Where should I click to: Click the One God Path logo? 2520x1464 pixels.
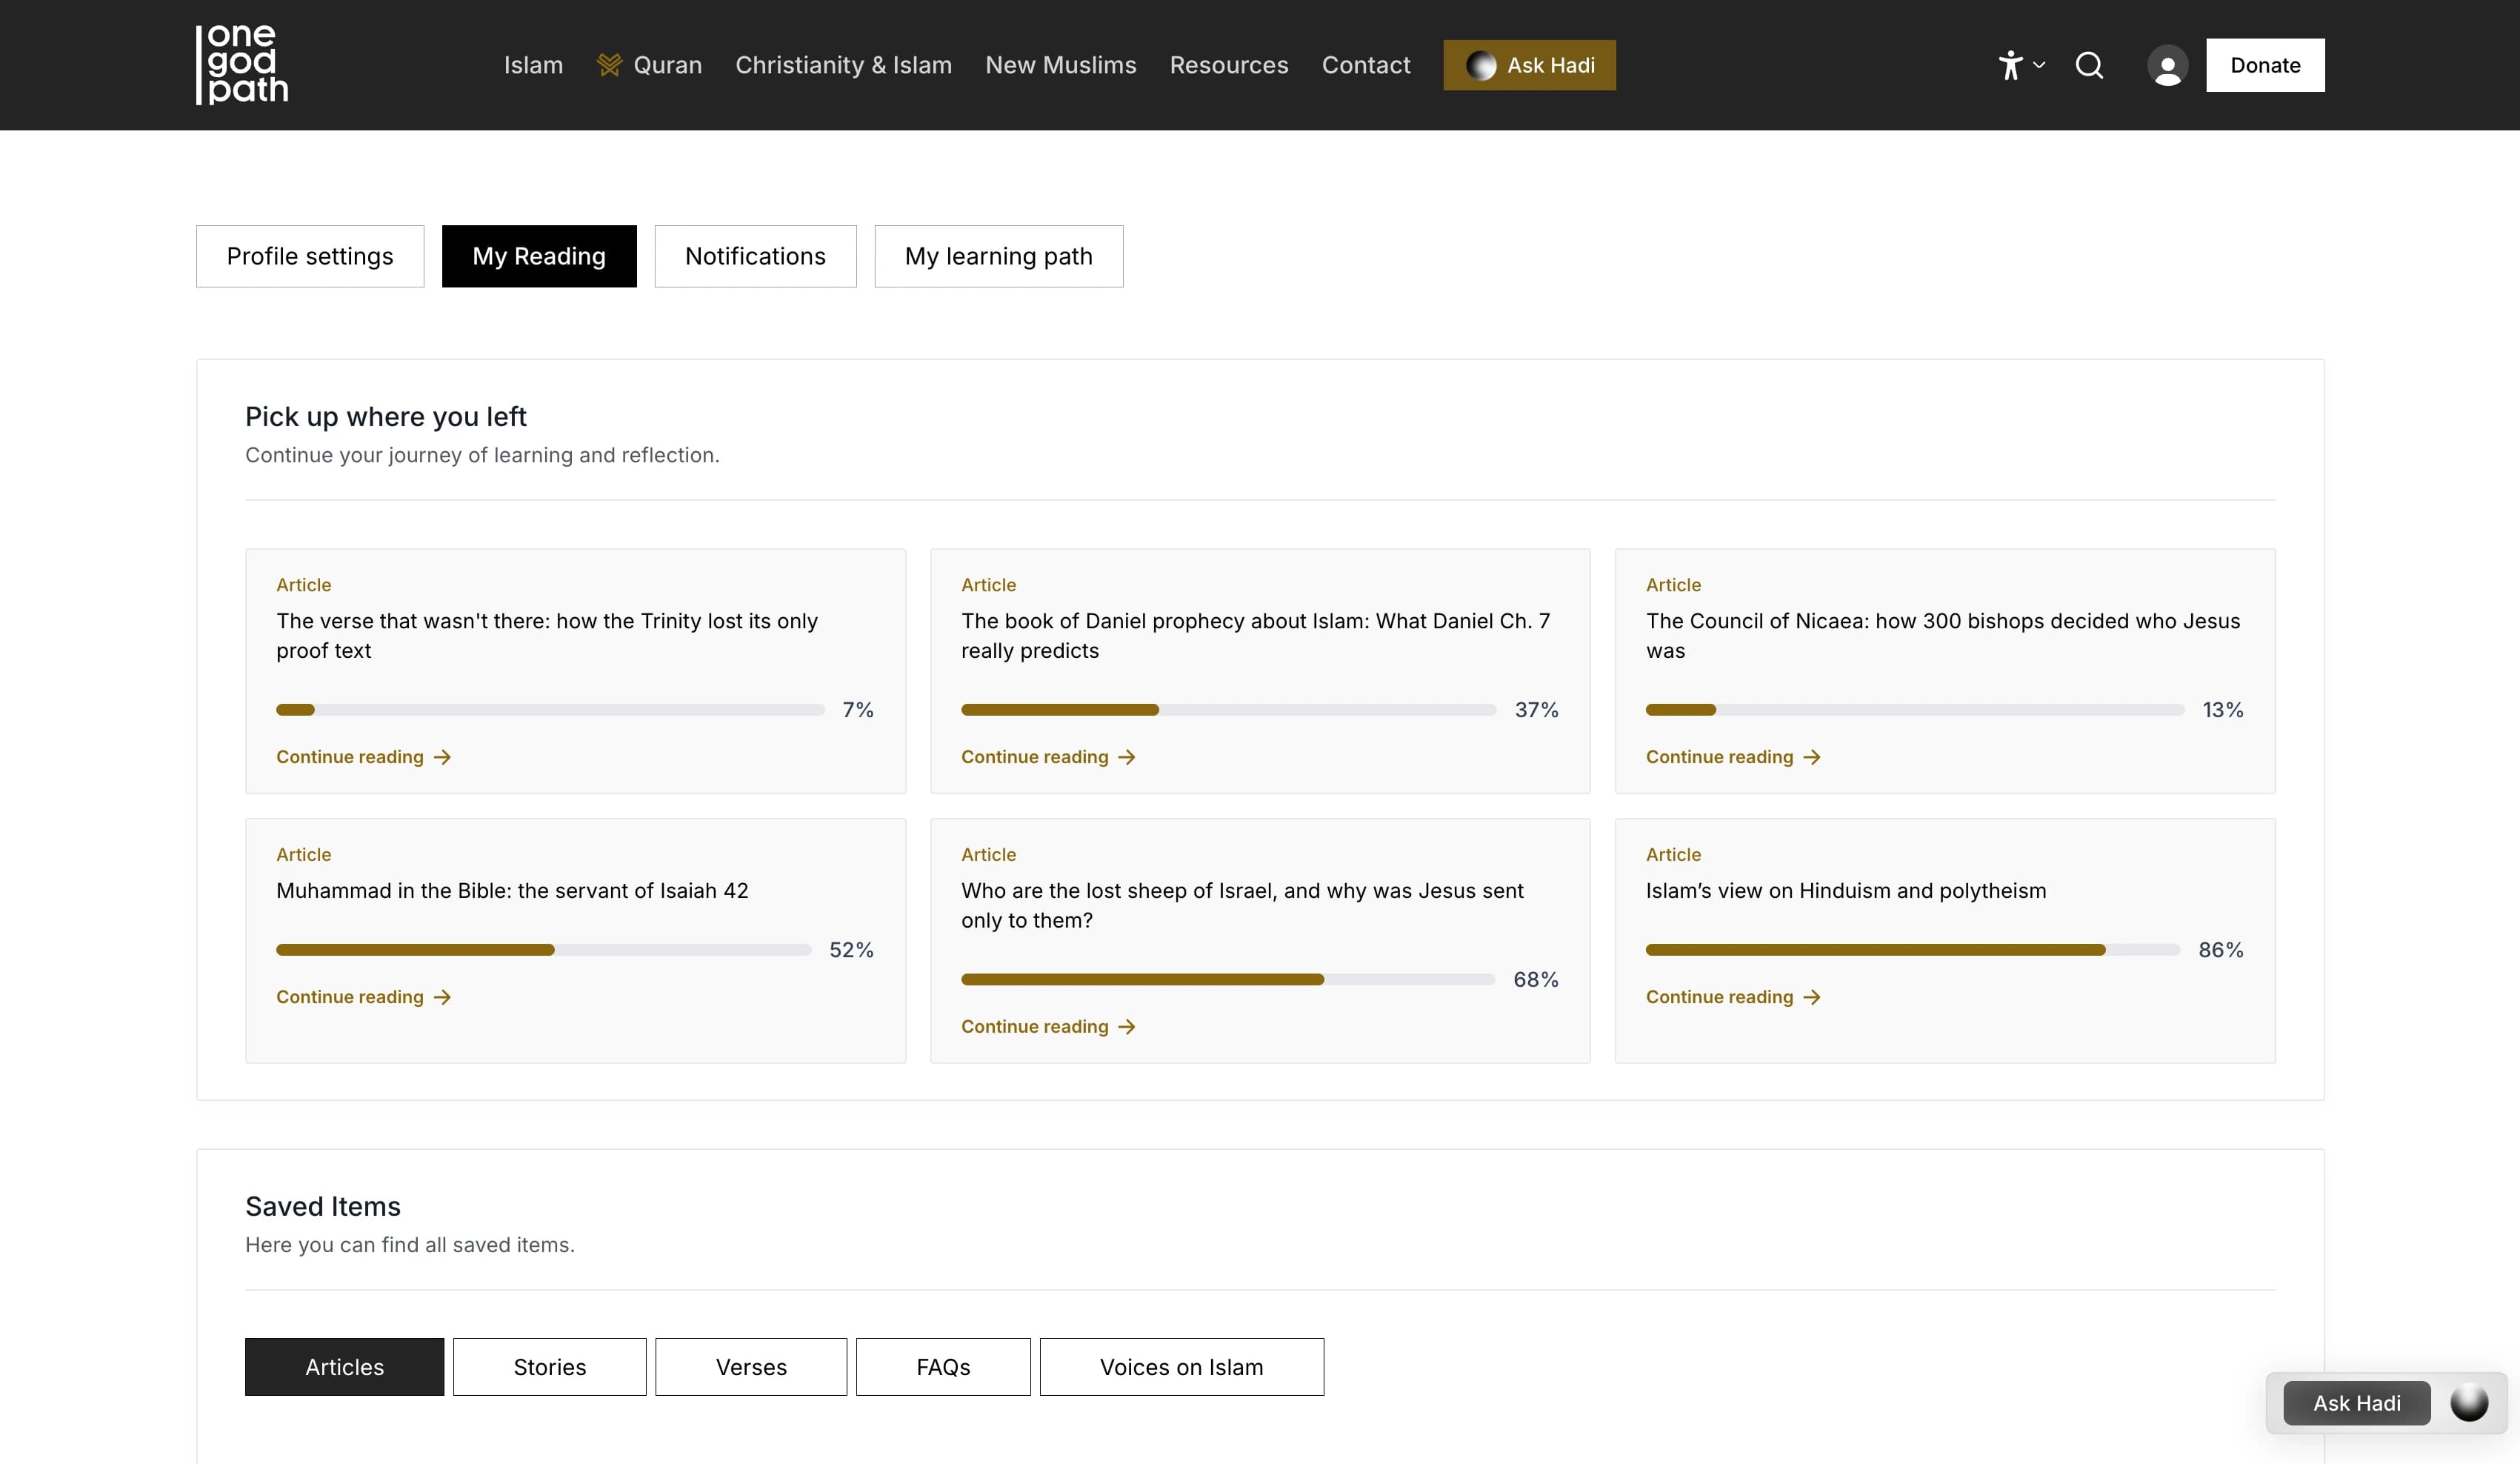pyautogui.click(x=242, y=64)
